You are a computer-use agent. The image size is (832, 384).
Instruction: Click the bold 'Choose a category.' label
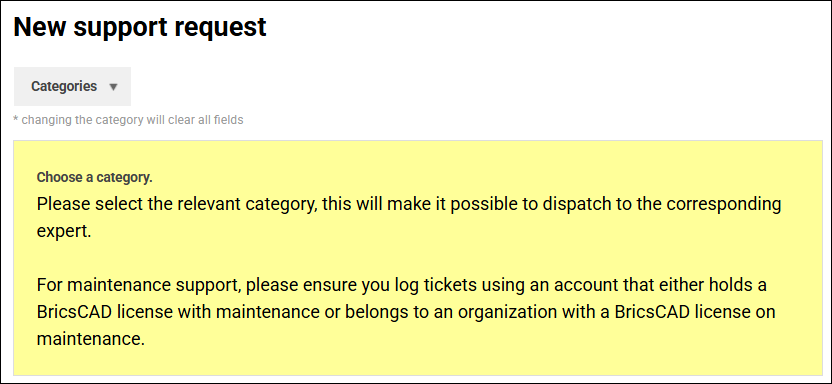94,178
